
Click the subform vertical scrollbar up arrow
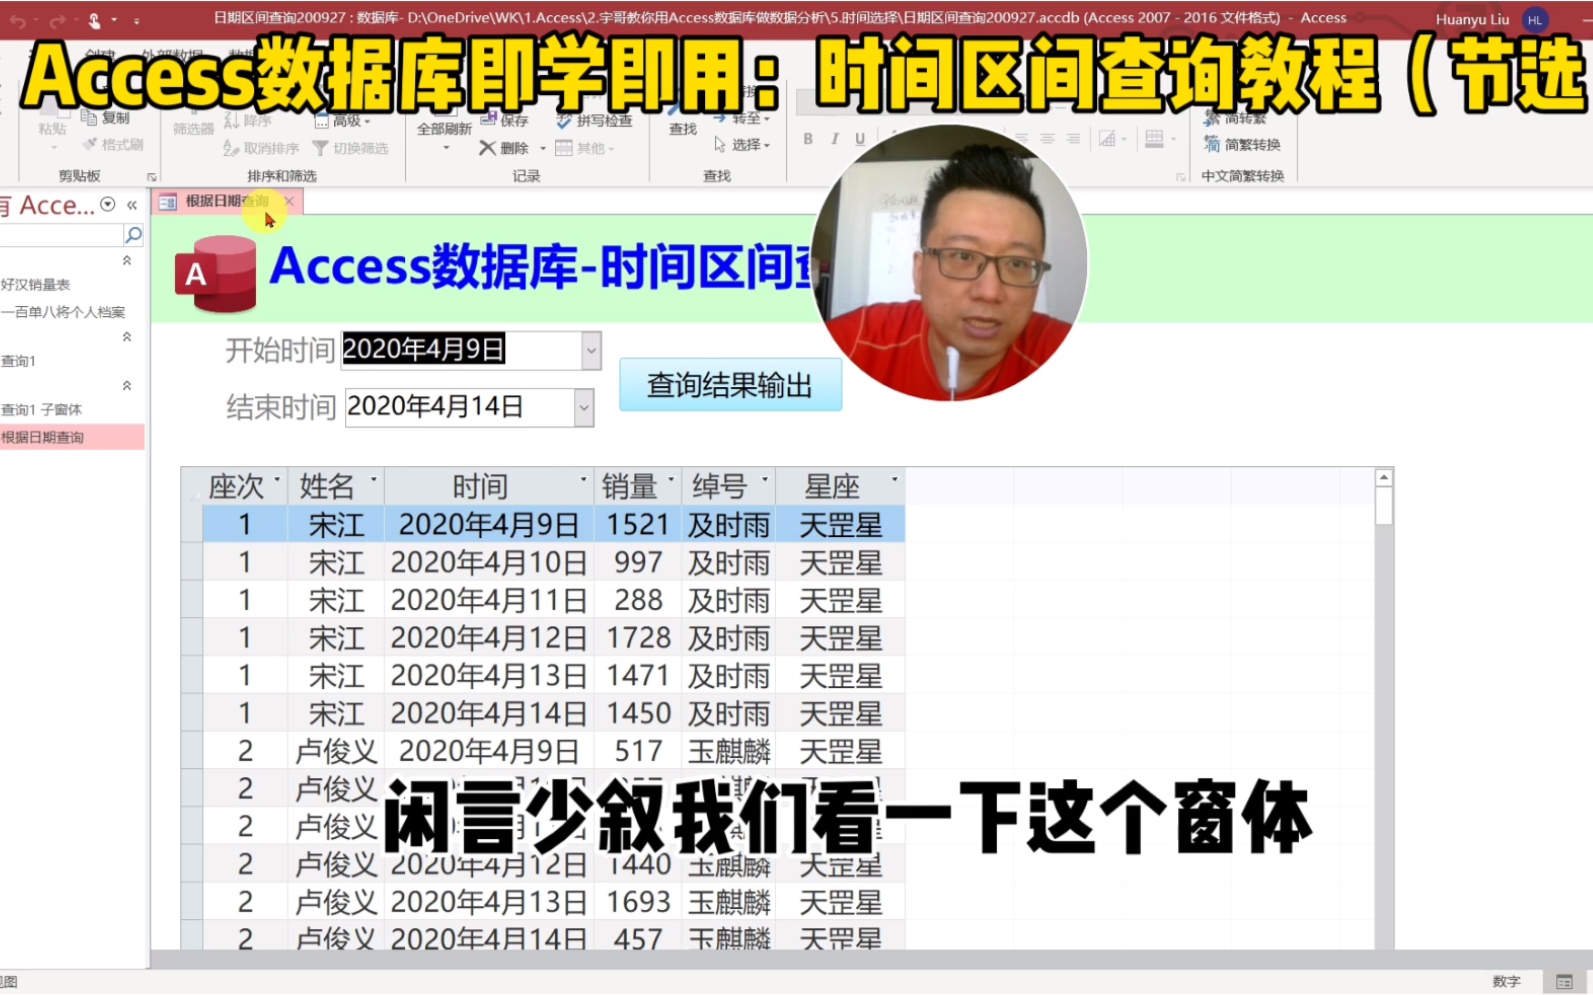pyautogui.click(x=1384, y=478)
